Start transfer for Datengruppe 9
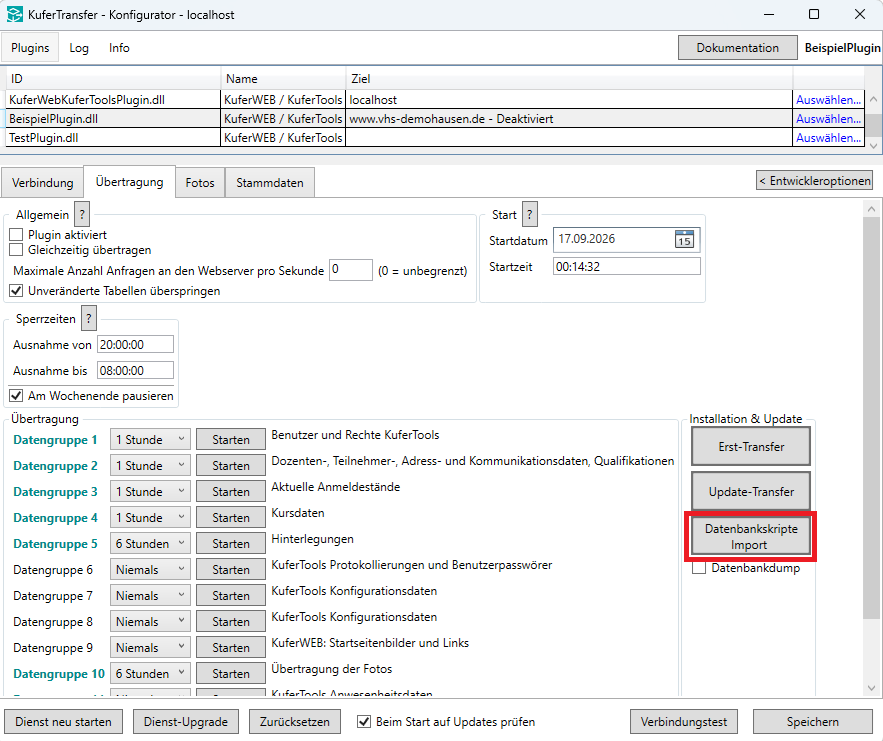The height and width of the screenshot is (741, 883). 231,647
